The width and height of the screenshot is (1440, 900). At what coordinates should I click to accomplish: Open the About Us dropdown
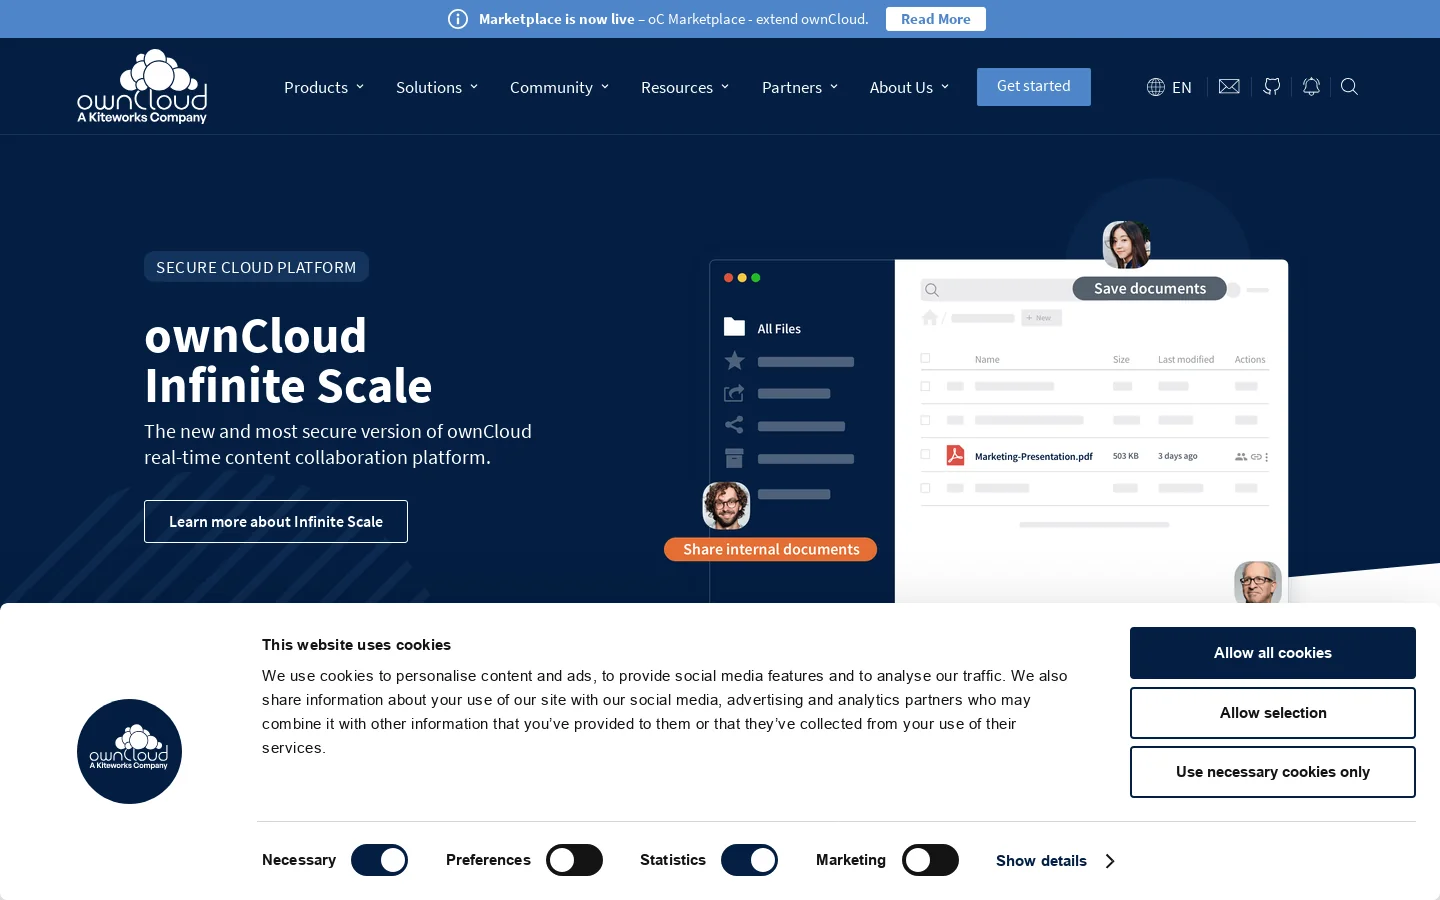[909, 88]
